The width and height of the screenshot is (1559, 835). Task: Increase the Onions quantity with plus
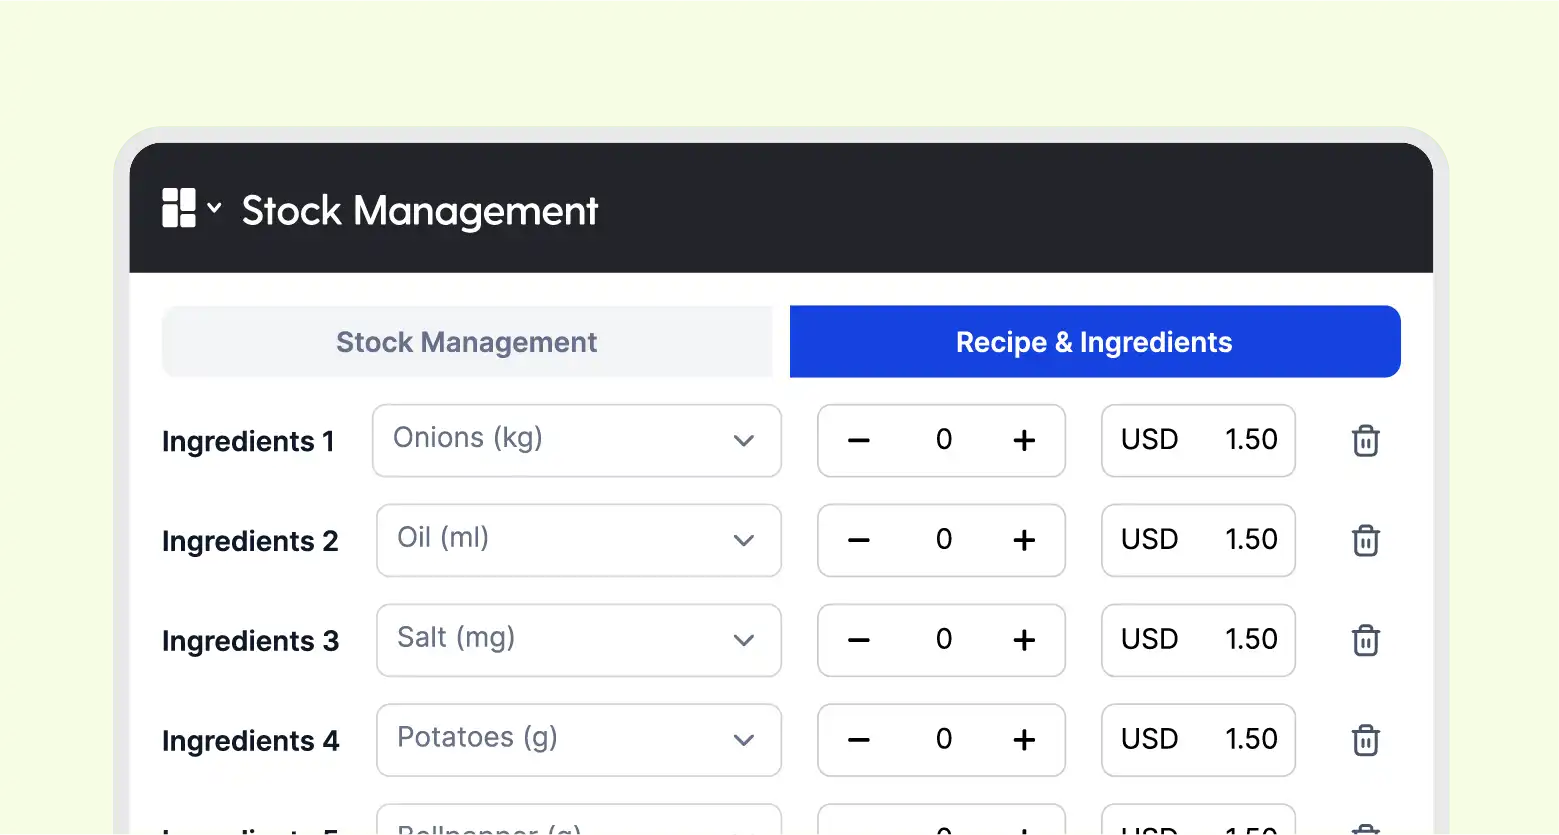(x=1024, y=441)
